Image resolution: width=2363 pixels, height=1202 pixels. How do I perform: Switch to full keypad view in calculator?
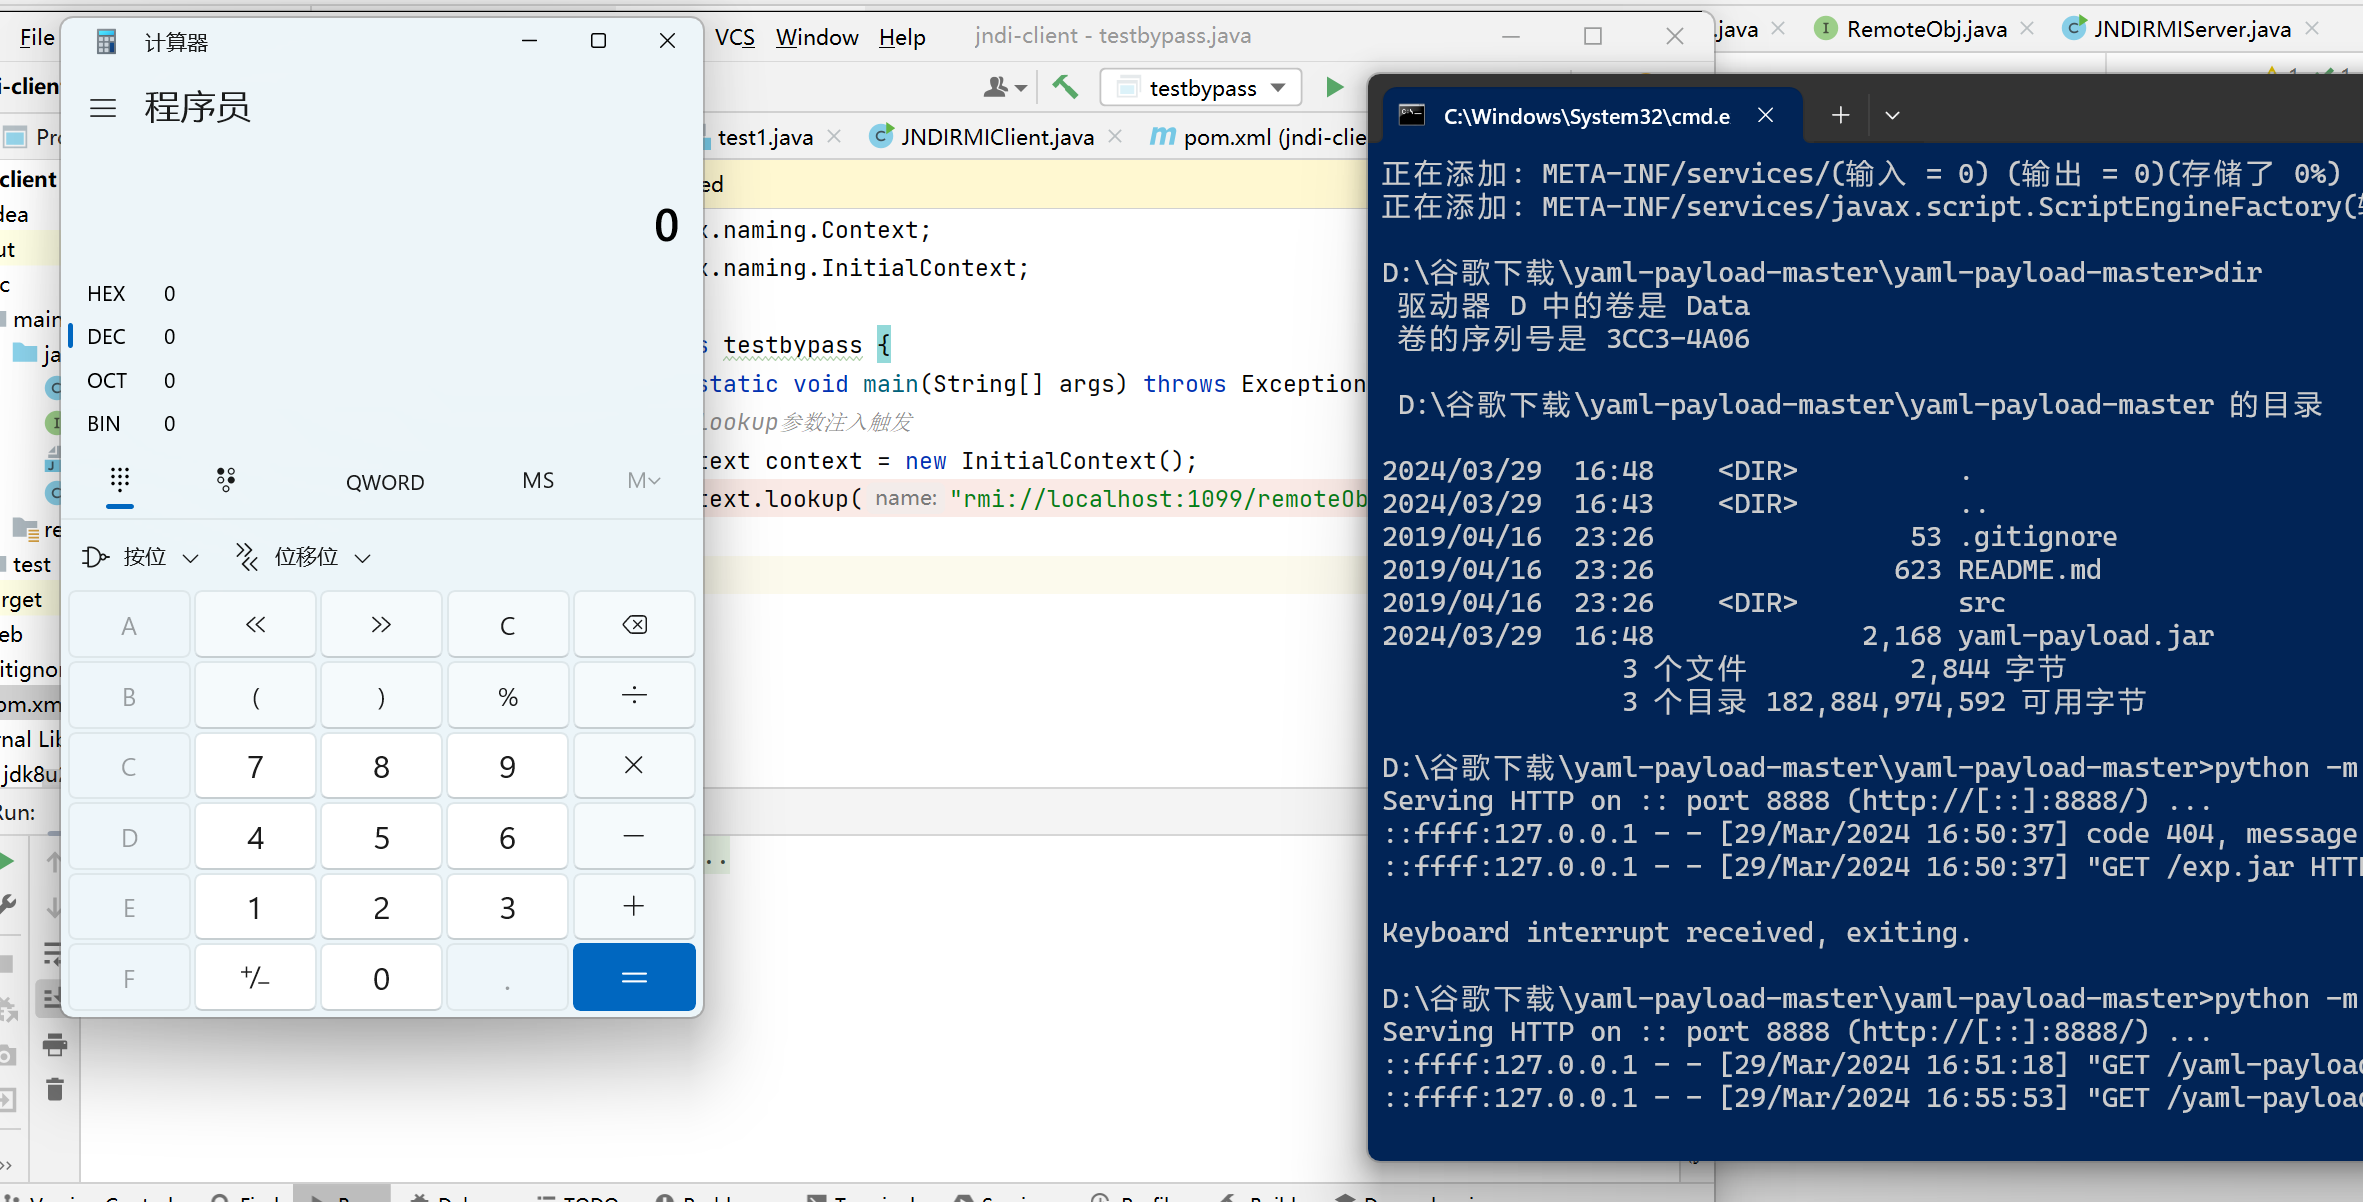[120, 481]
